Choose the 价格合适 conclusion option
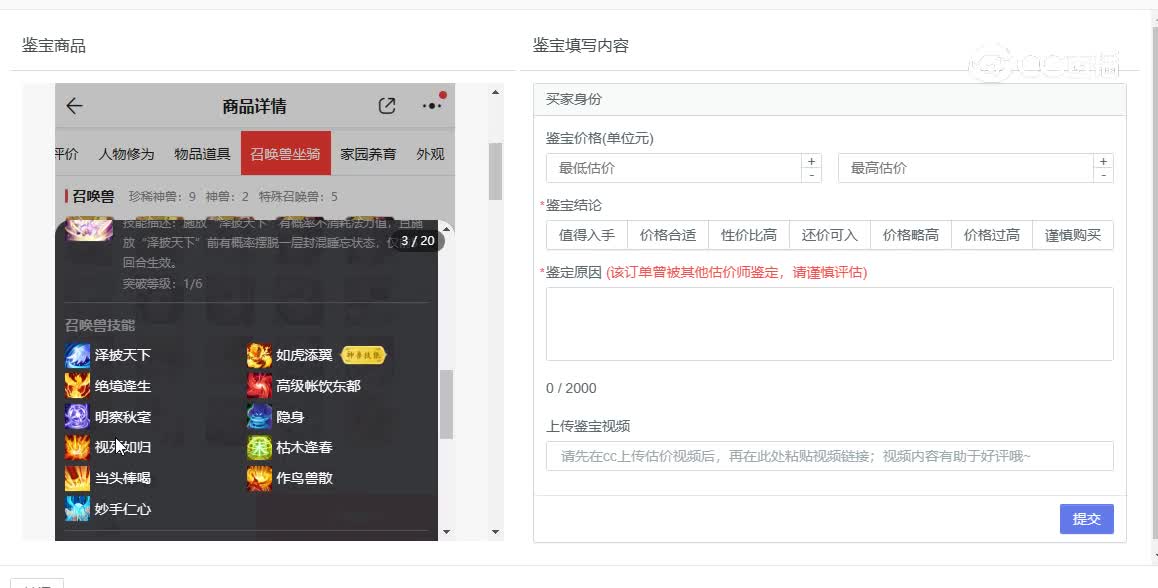 tap(668, 235)
